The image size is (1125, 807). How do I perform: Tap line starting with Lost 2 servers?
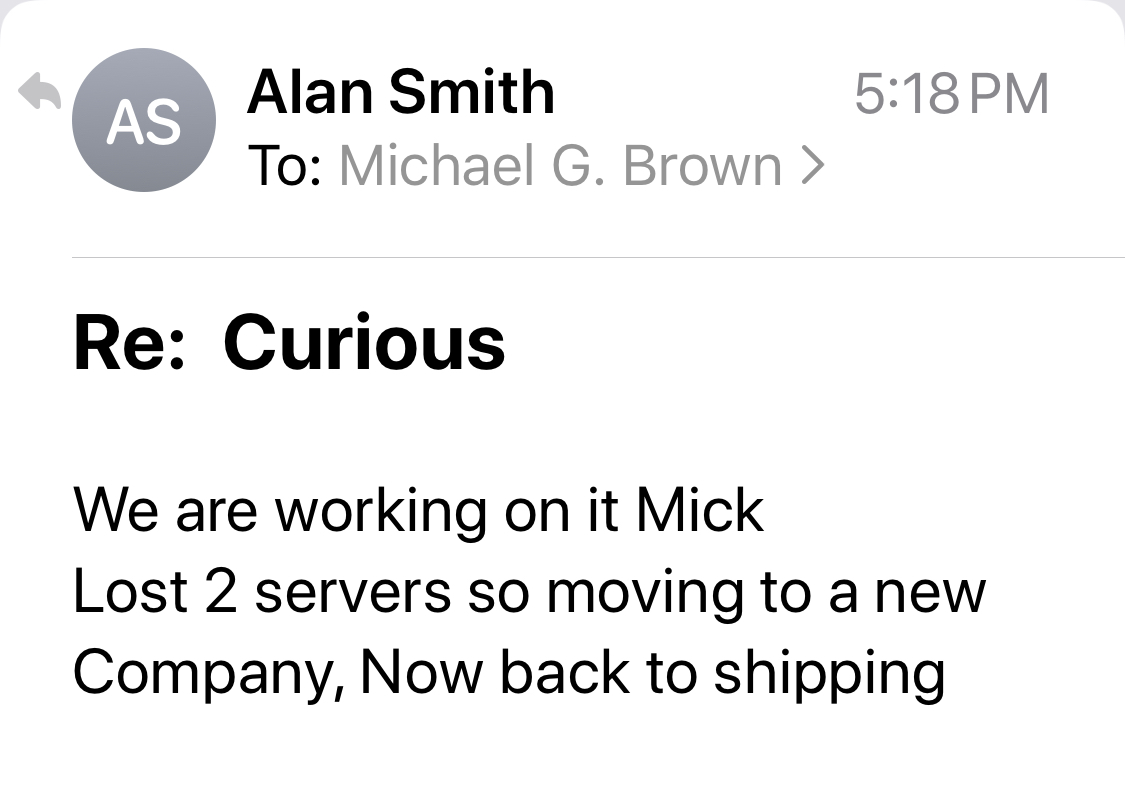[x=529, y=593]
